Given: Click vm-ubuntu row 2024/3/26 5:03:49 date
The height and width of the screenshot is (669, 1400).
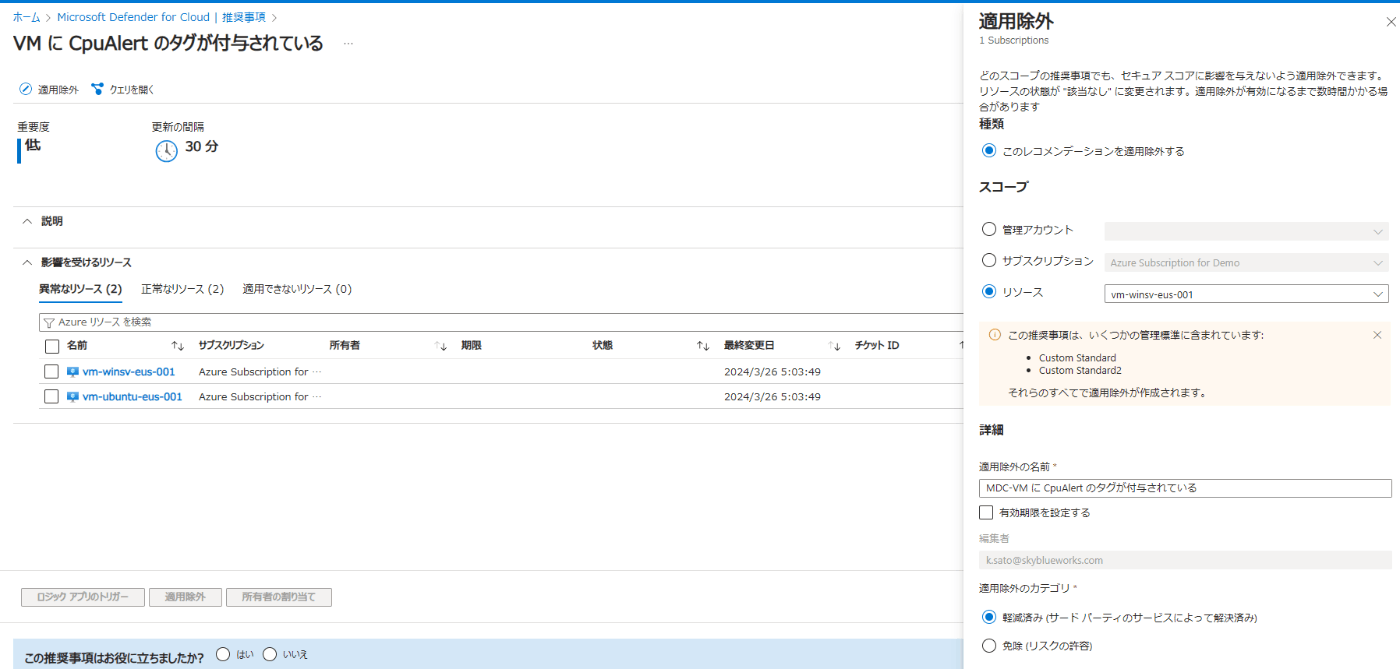Looking at the screenshot, I should 772,397.
